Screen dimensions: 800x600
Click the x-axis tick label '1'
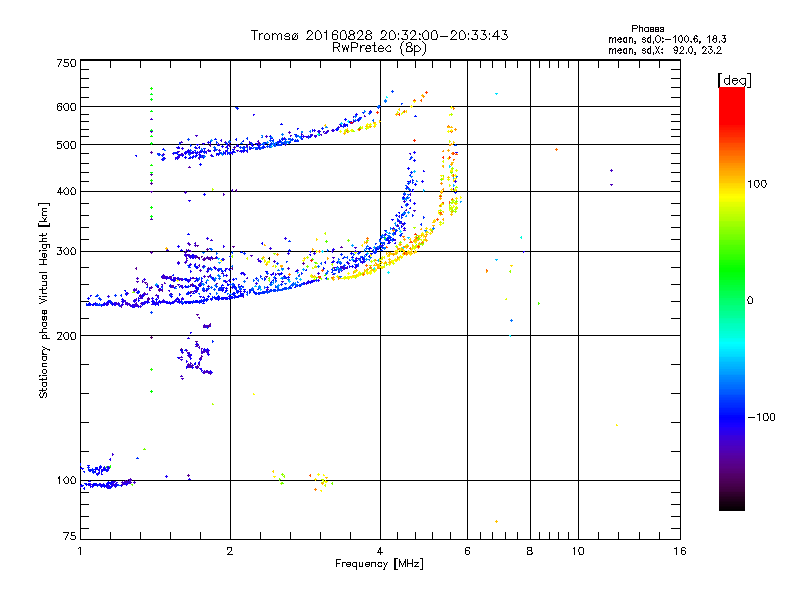click(80, 551)
